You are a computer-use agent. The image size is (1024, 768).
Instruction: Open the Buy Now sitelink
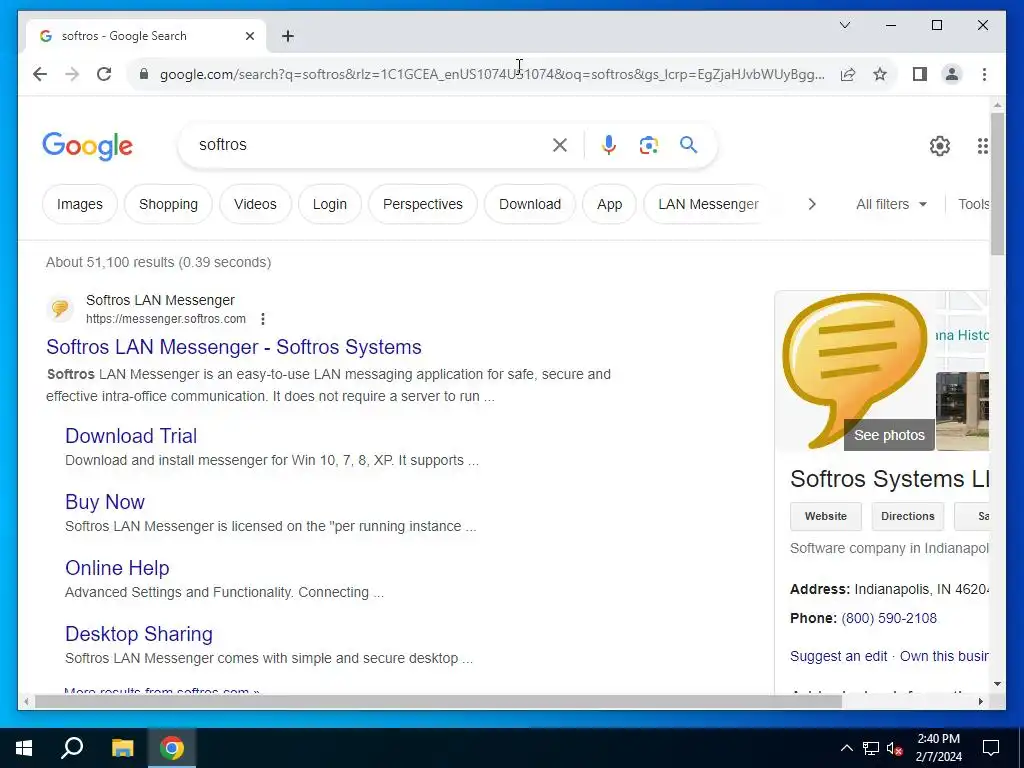click(105, 502)
